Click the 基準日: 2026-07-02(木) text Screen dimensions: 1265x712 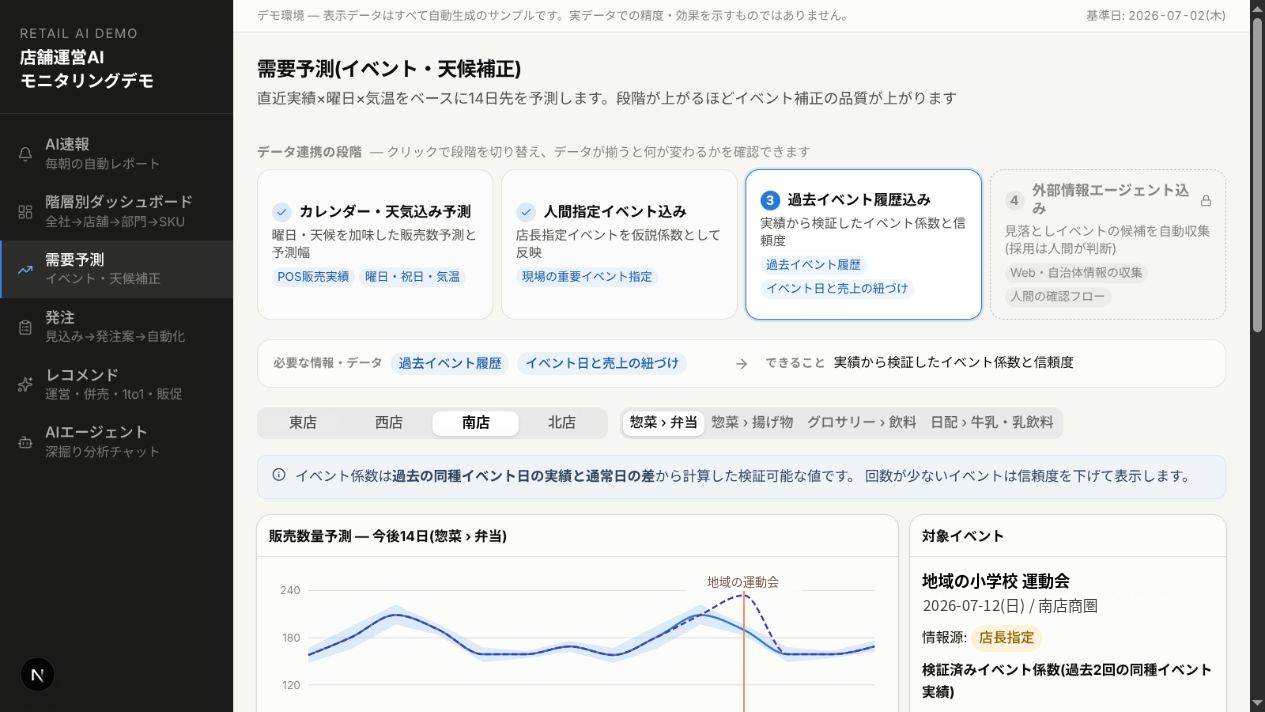1155,16
